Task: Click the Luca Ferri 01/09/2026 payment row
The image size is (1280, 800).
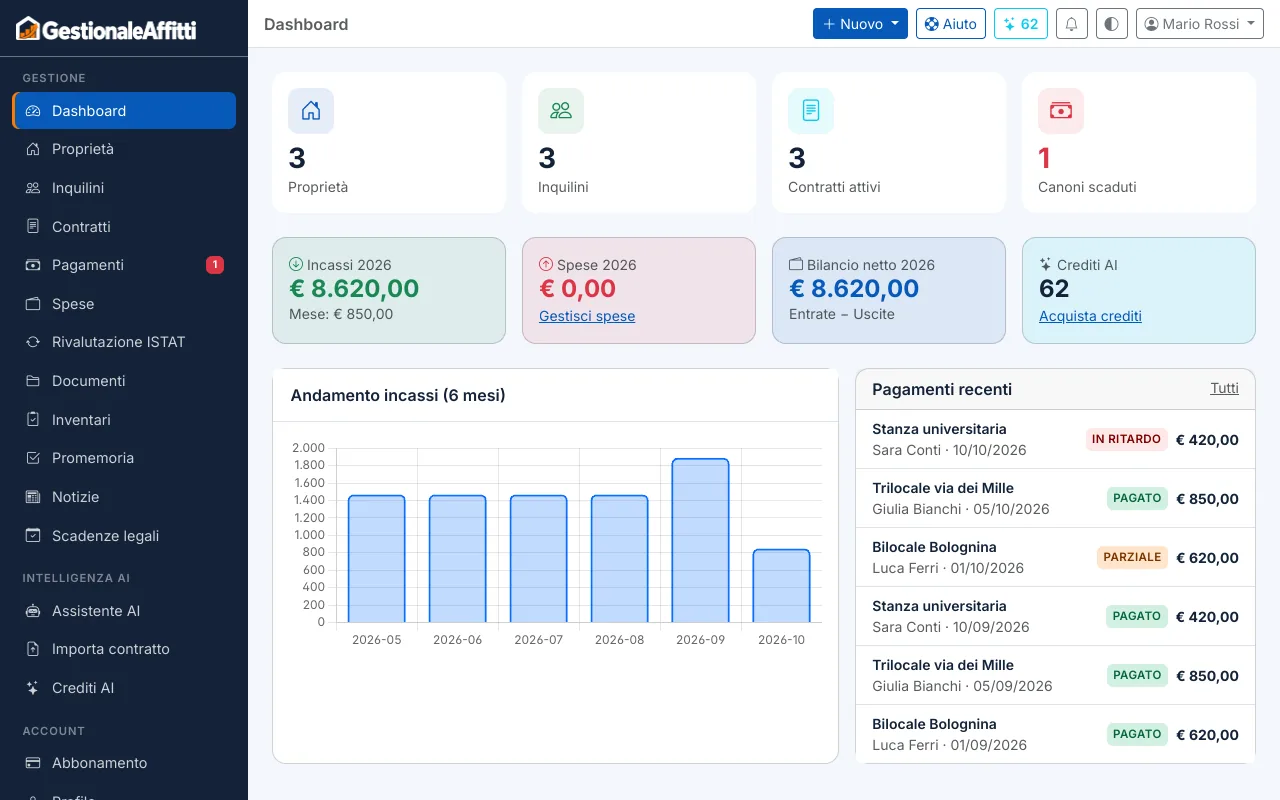Action: coord(1055,734)
